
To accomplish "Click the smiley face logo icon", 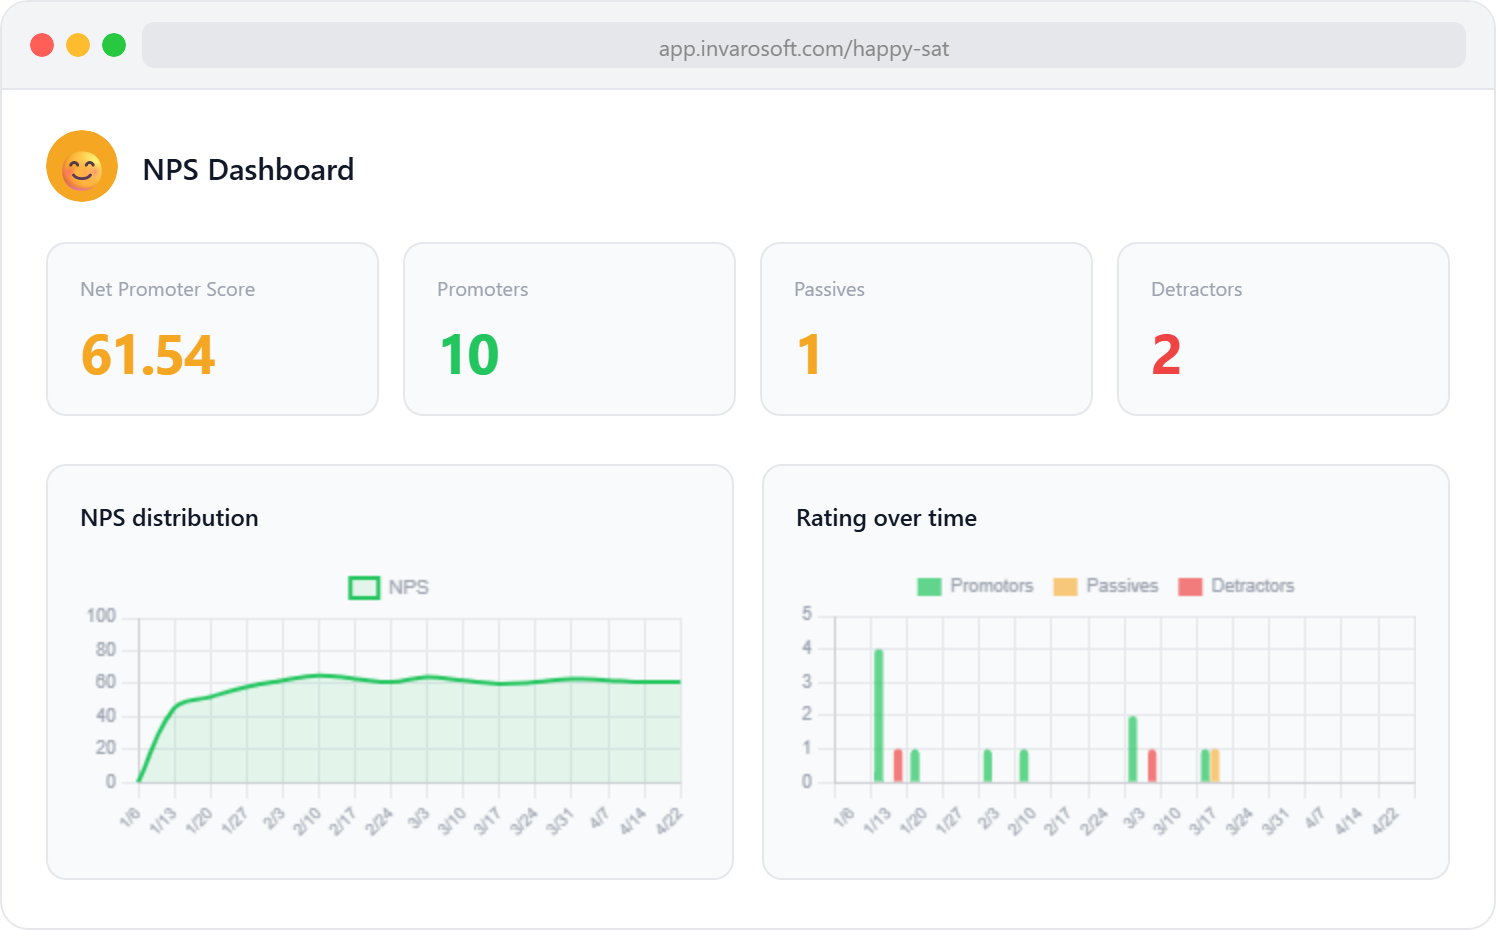I will pos(82,166).
